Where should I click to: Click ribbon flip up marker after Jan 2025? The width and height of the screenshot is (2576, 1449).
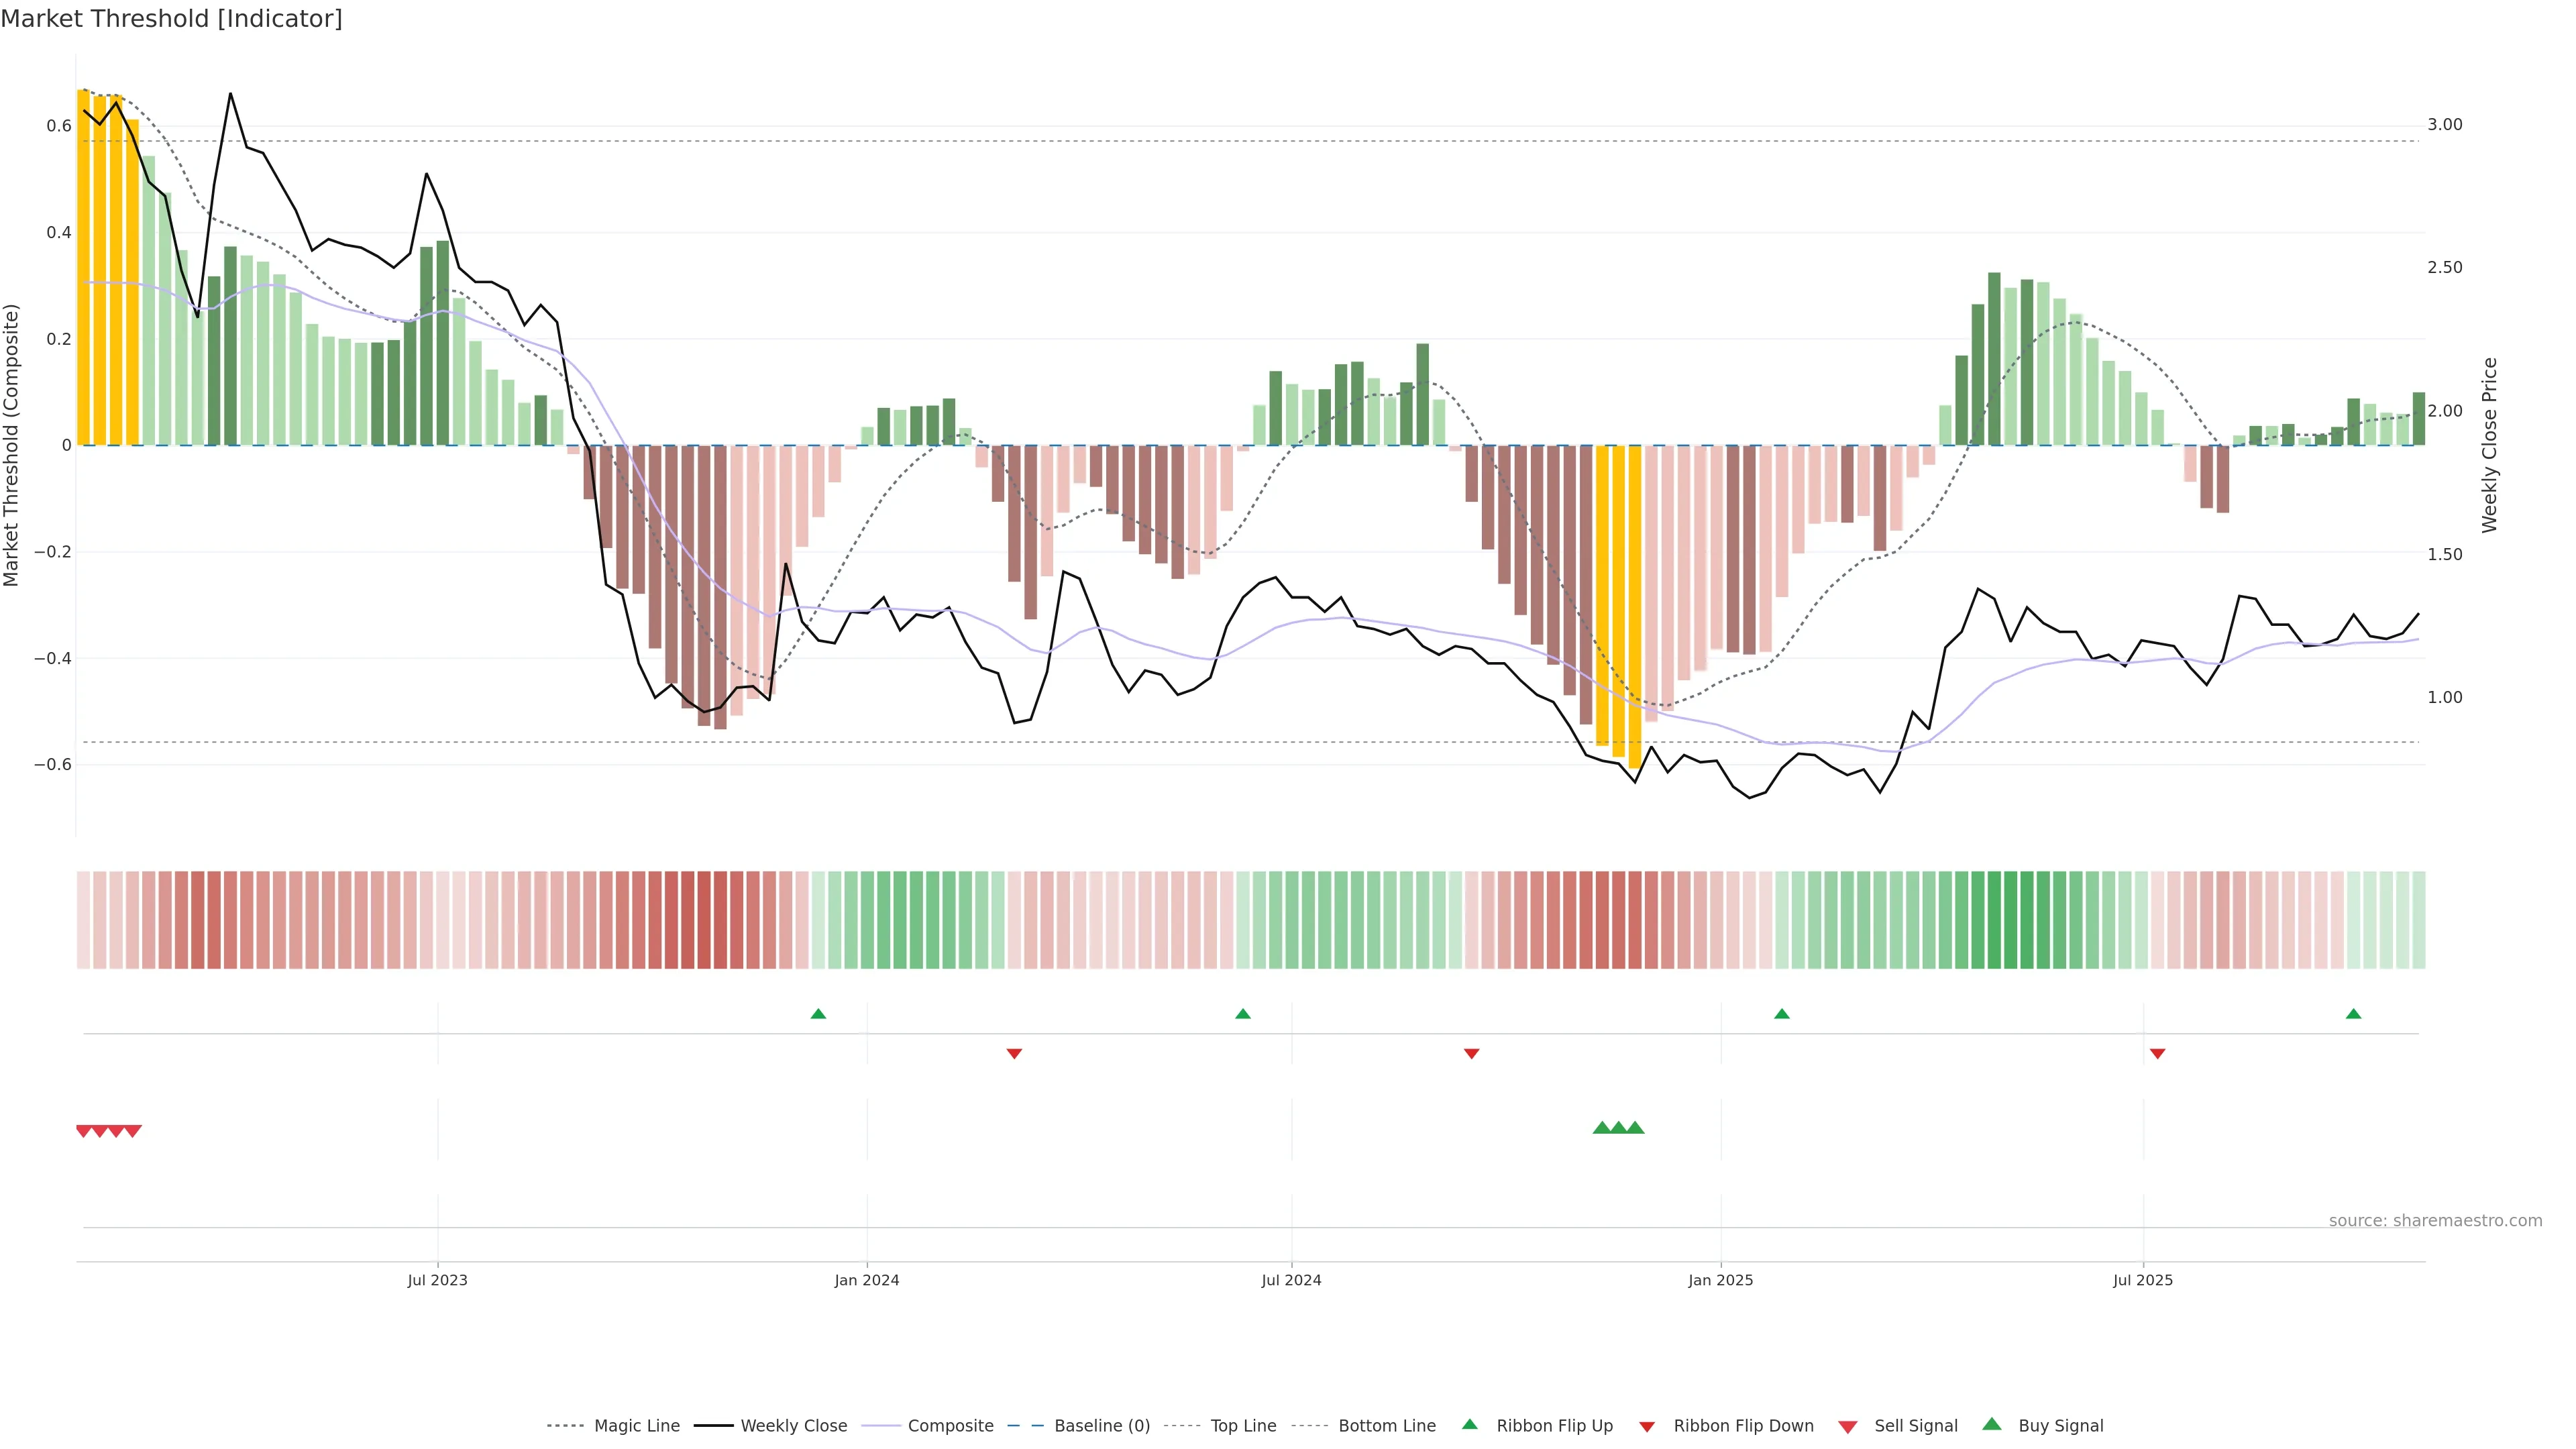click(1781, 1014)
